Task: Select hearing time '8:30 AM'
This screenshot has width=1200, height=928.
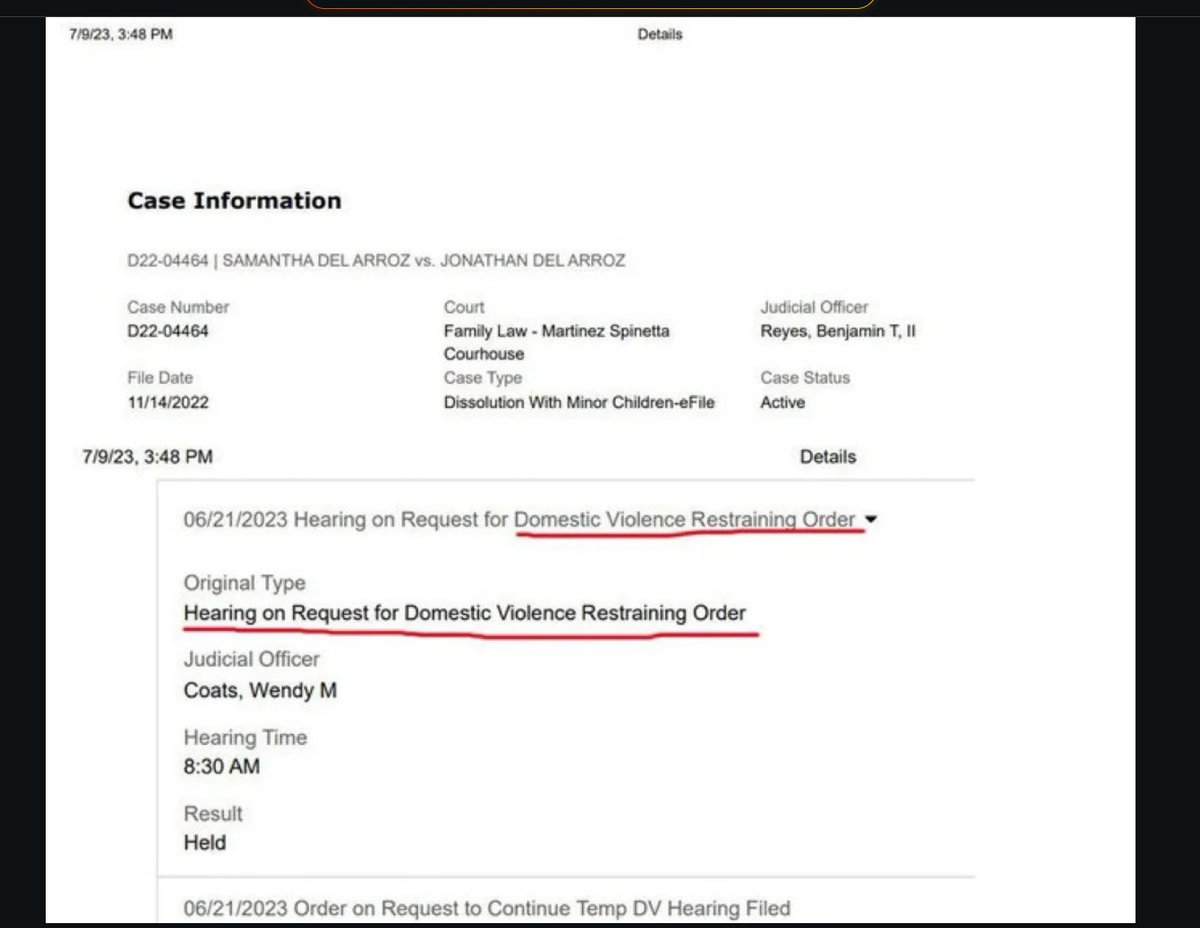Action: point(221,767)
